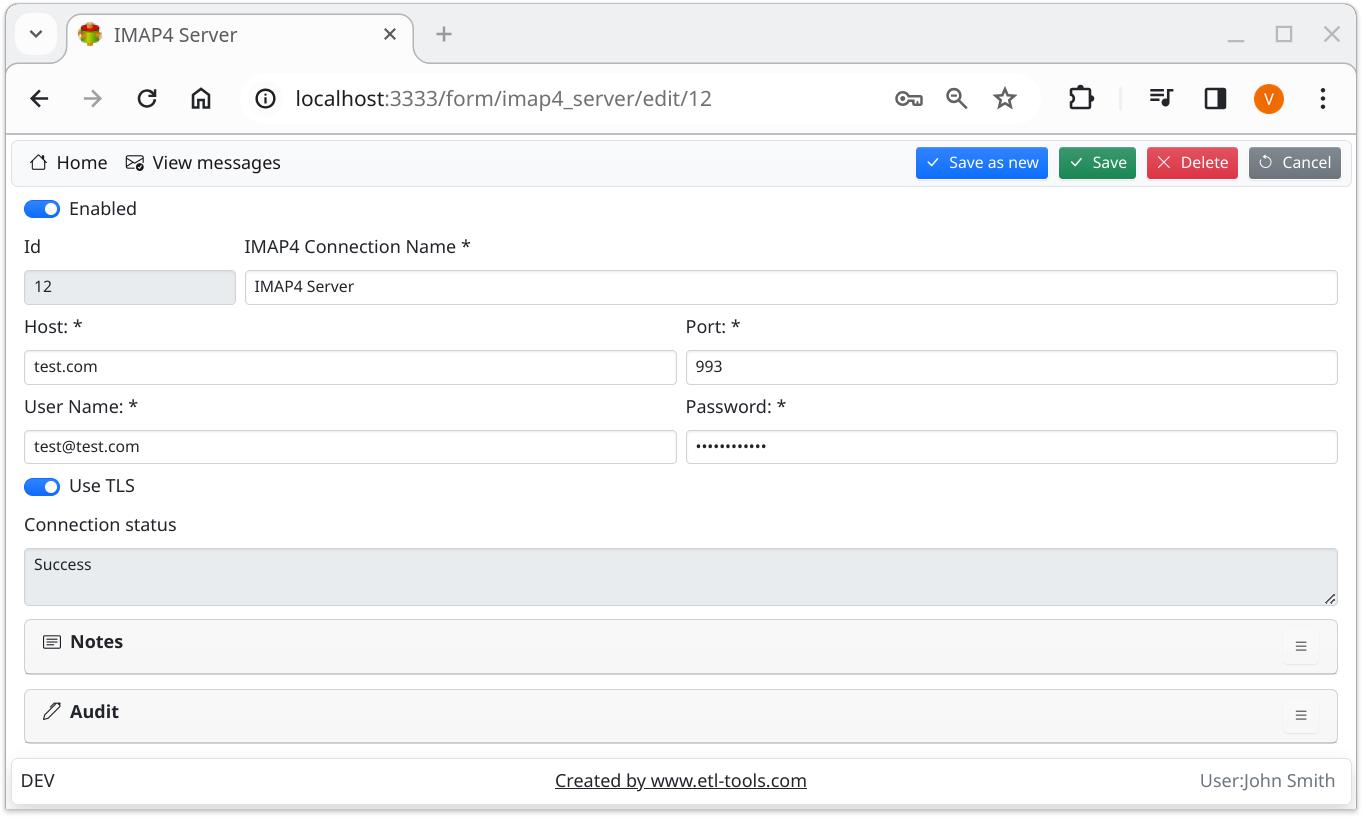
Task: Click the Connection status text area
Action: (680, 577)
